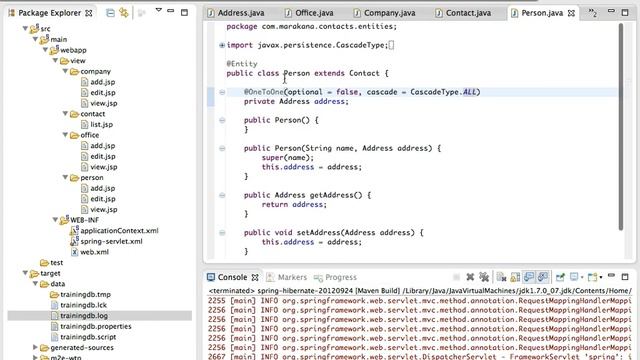Show hidden editor tabs list
Image resolution: width=640 pixels, height=360 pixels.
point(593,13)
